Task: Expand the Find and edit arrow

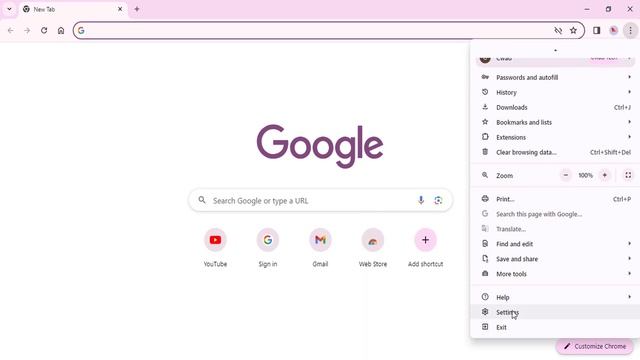Action: (629, 244)
